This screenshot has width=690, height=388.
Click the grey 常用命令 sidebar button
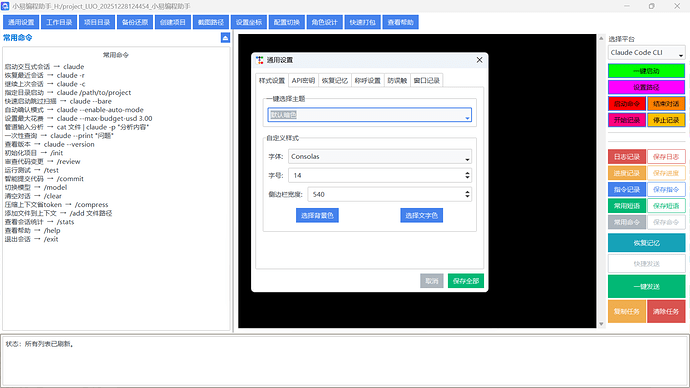click(627, 222)
